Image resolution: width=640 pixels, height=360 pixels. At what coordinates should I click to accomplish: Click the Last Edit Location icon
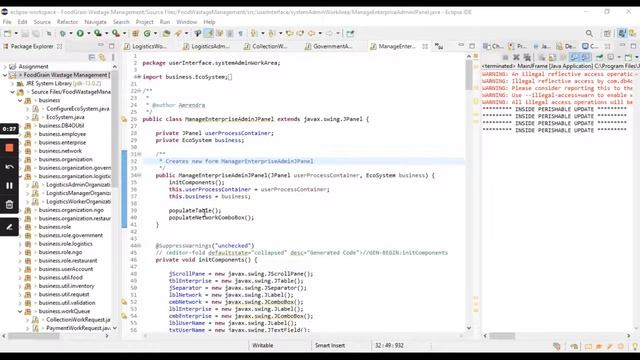(x=289, y=33)
